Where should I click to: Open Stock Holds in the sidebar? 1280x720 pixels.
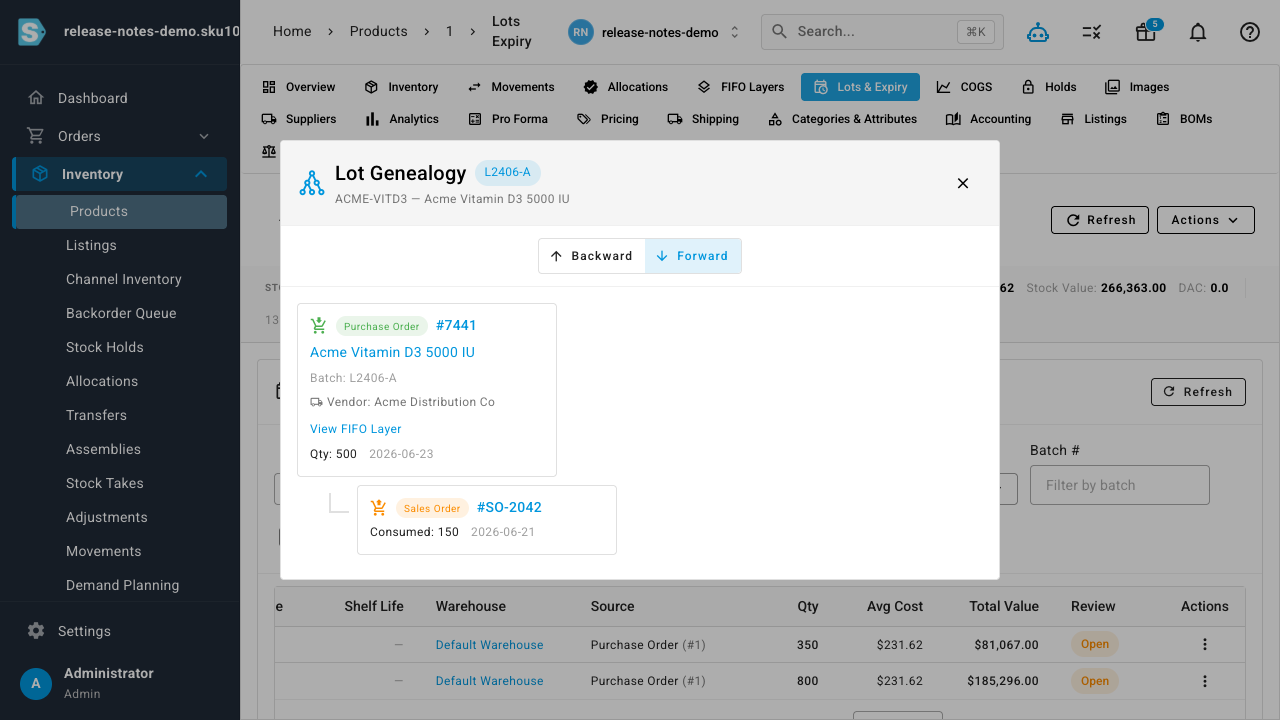105,347
